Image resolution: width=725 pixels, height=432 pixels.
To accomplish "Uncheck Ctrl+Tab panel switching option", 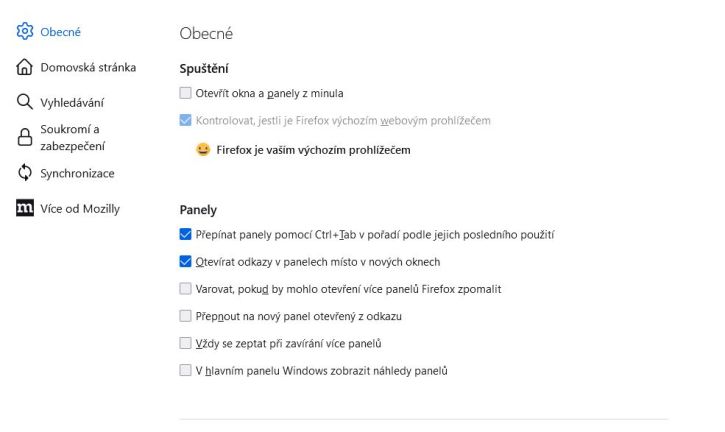I will tap(185, 234).
